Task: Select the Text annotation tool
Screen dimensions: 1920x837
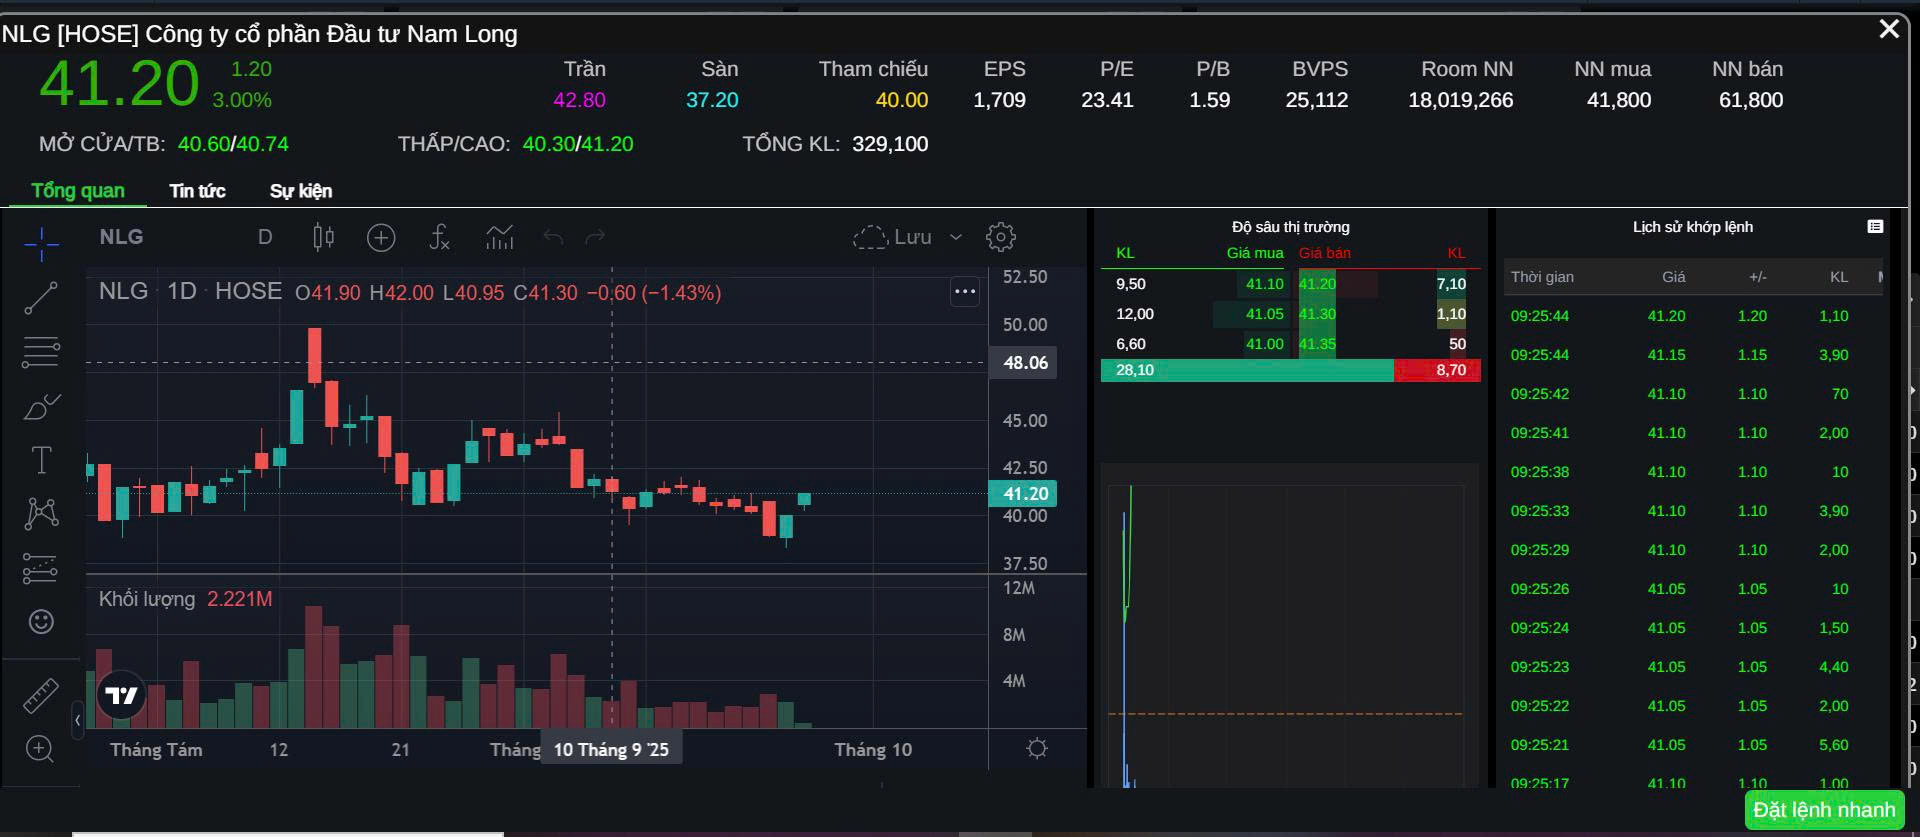Action: tap(41, 461)
